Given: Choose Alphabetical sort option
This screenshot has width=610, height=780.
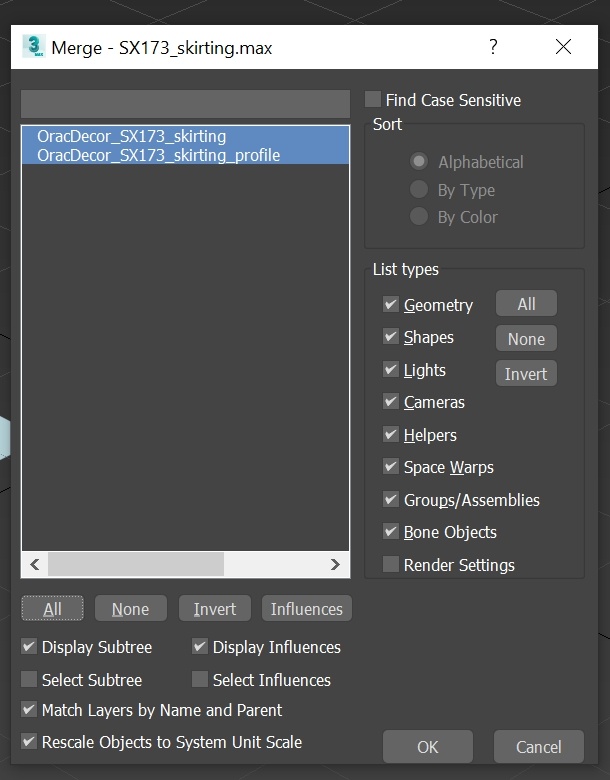Looking at the screenshot, I should coord(419,161).
